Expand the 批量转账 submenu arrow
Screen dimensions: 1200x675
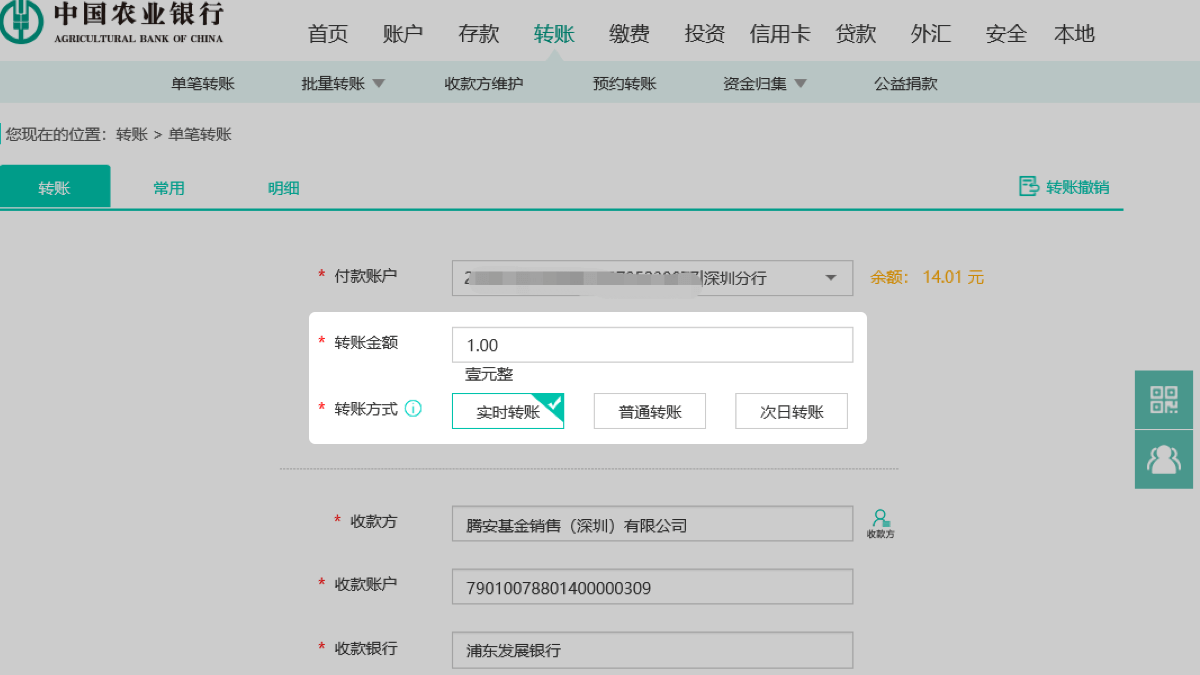(378, 84)
